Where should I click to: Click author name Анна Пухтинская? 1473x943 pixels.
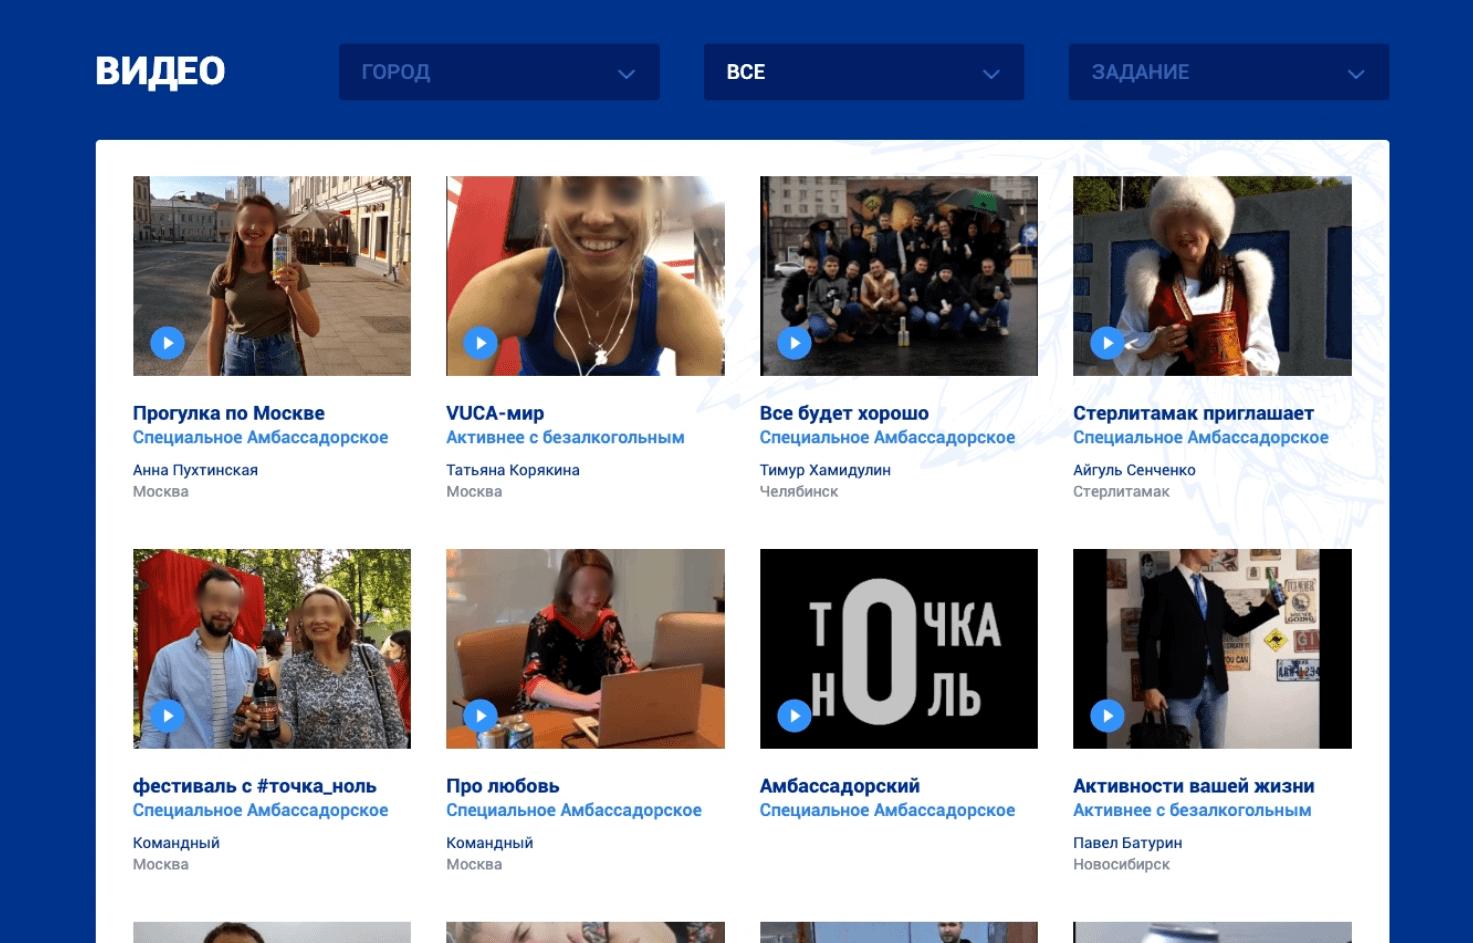[195, 470]
